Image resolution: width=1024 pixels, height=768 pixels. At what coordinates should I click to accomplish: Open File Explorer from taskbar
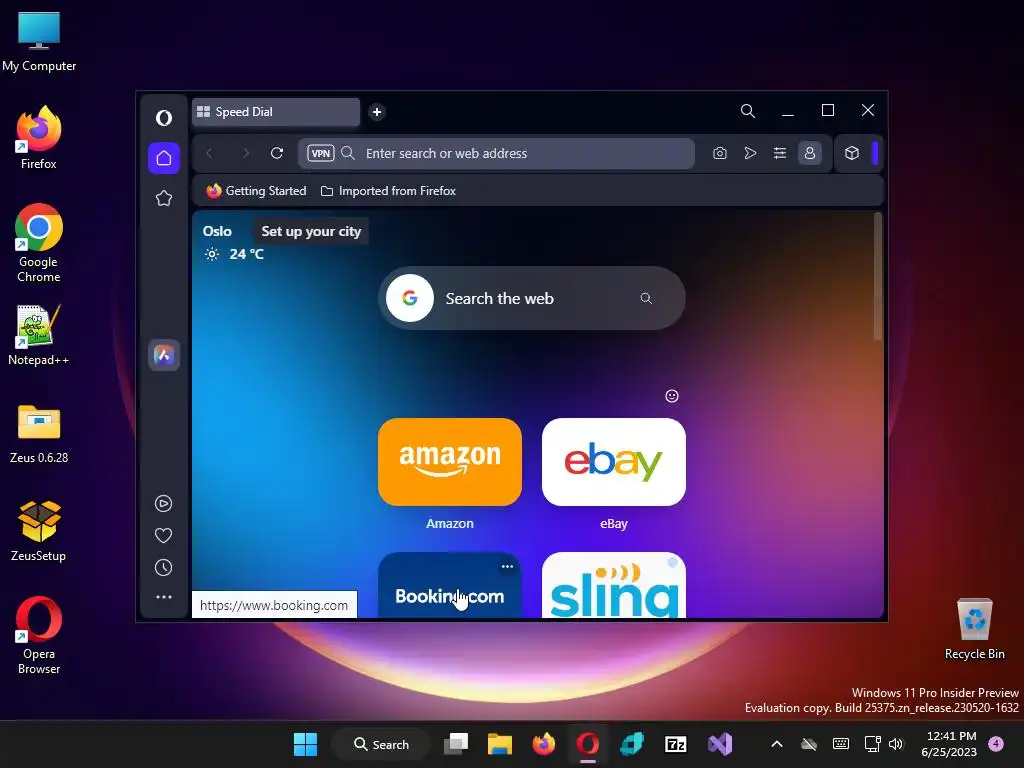point(500,744)
